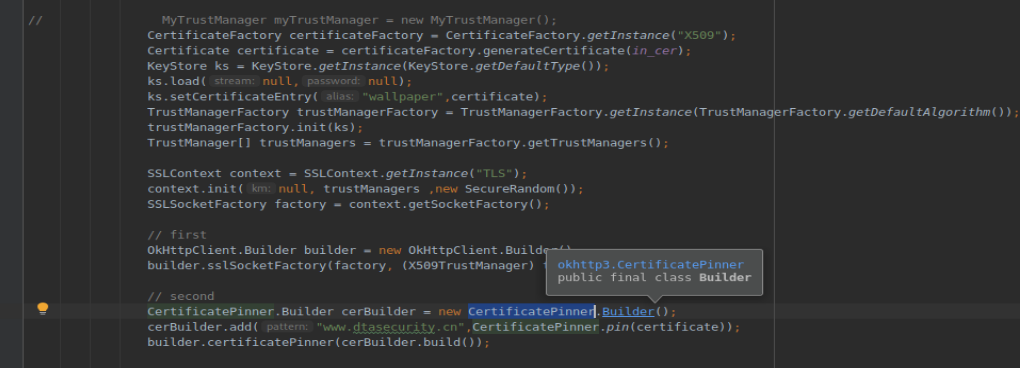This screenshot has width=1020, height=368.
Task: Click the getDefaultType method call
Action: click(528, 66)
